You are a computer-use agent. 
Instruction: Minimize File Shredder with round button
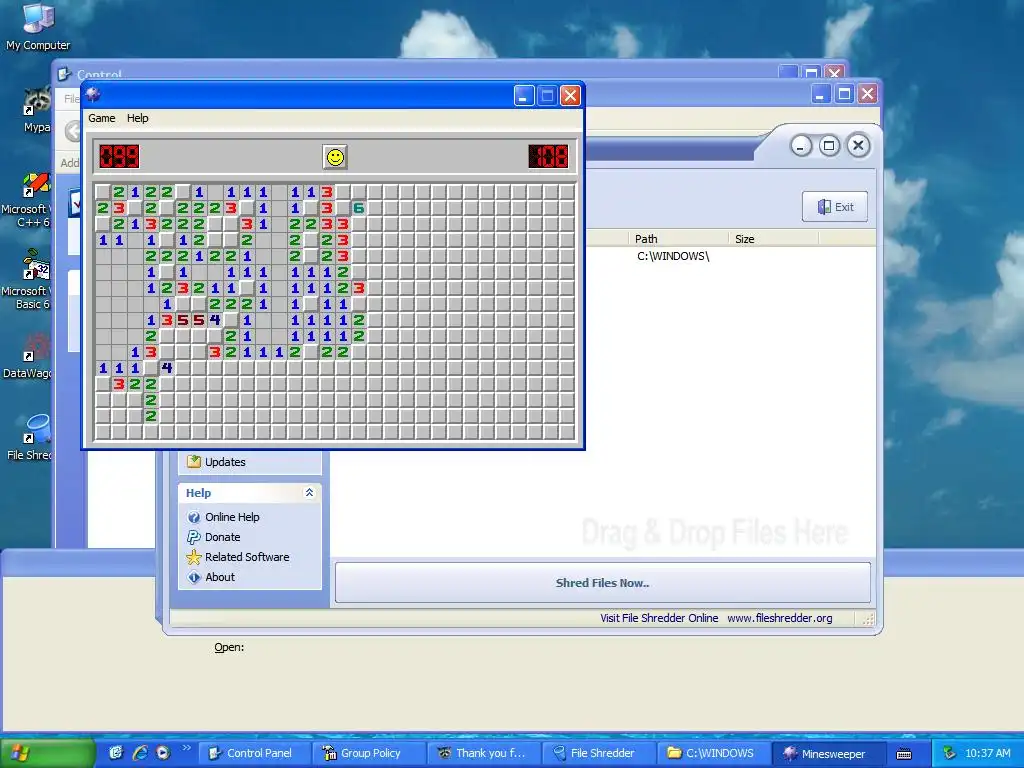(x=801, y=146)
